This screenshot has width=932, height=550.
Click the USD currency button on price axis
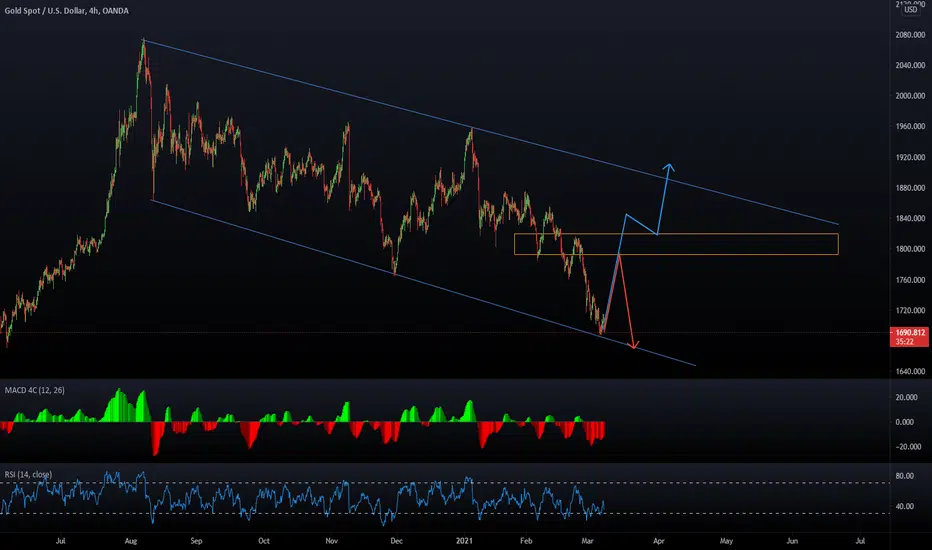click(x=910, y=10)
